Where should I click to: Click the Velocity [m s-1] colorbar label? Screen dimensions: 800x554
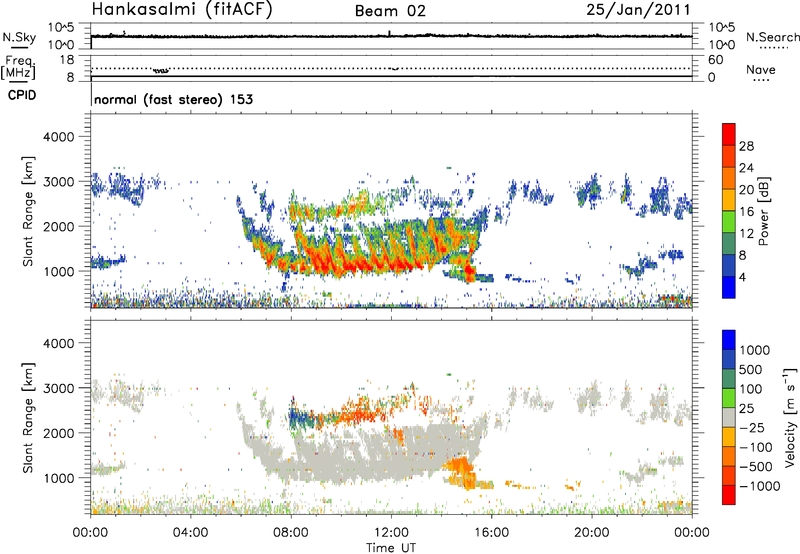(x=790, y=416)
